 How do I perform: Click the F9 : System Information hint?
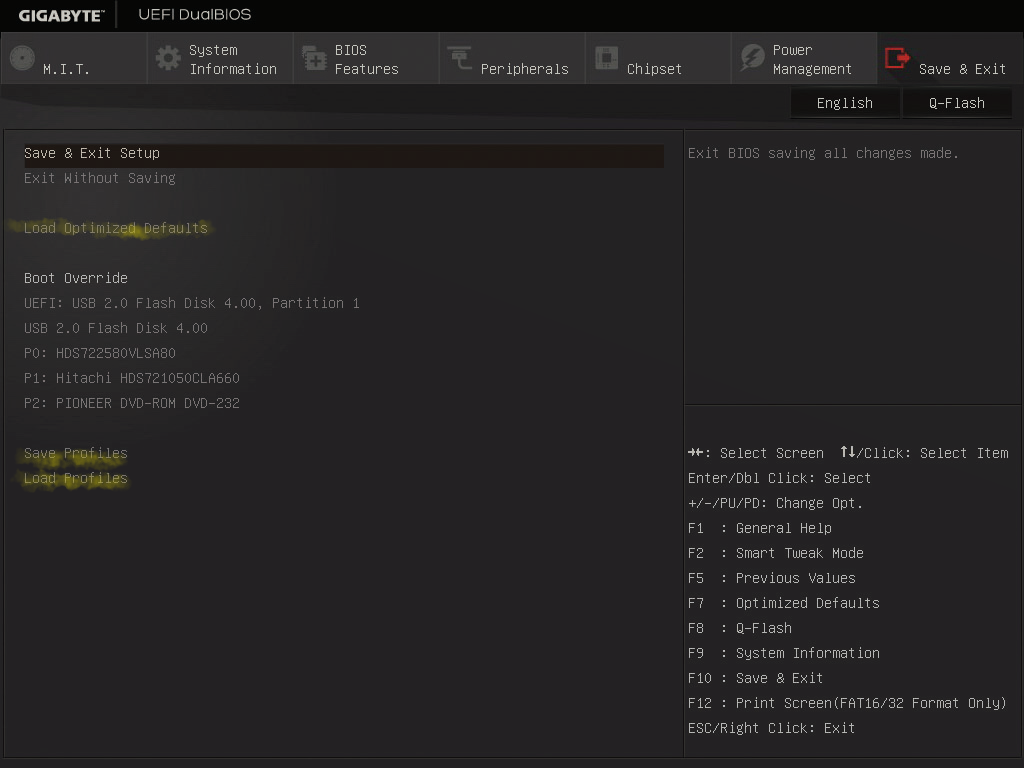point(784,653)
